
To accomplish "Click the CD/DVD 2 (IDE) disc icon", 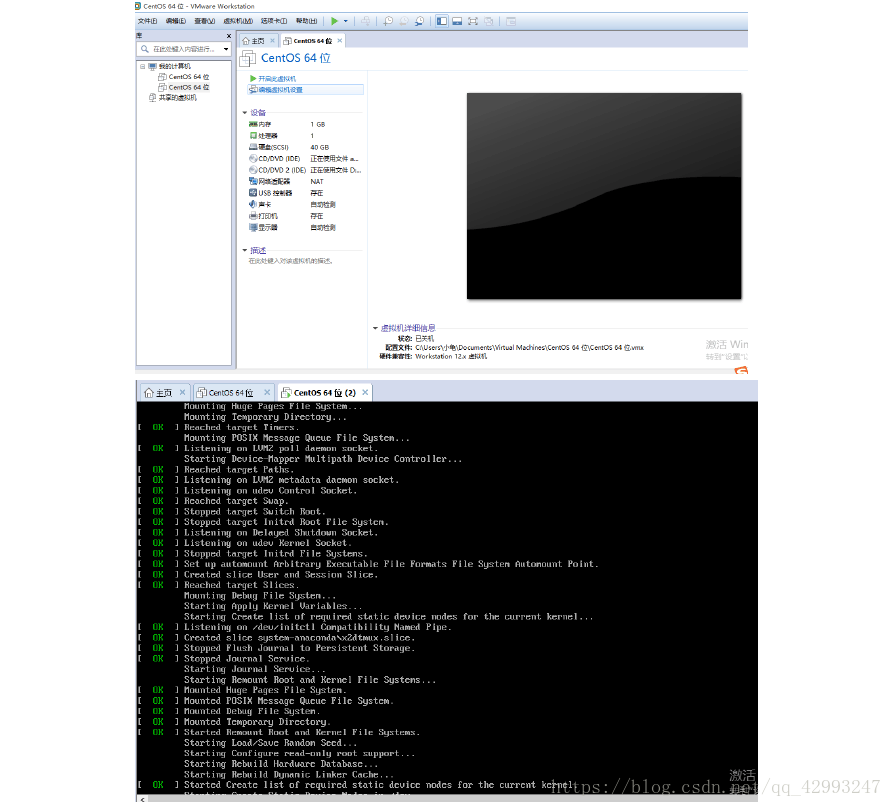I will tap(253, 169).
